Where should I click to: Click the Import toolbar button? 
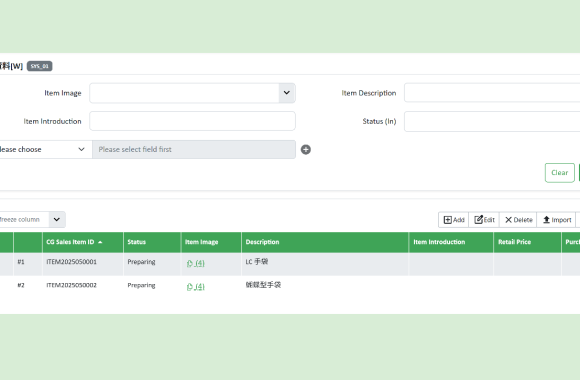pos(557,220)
